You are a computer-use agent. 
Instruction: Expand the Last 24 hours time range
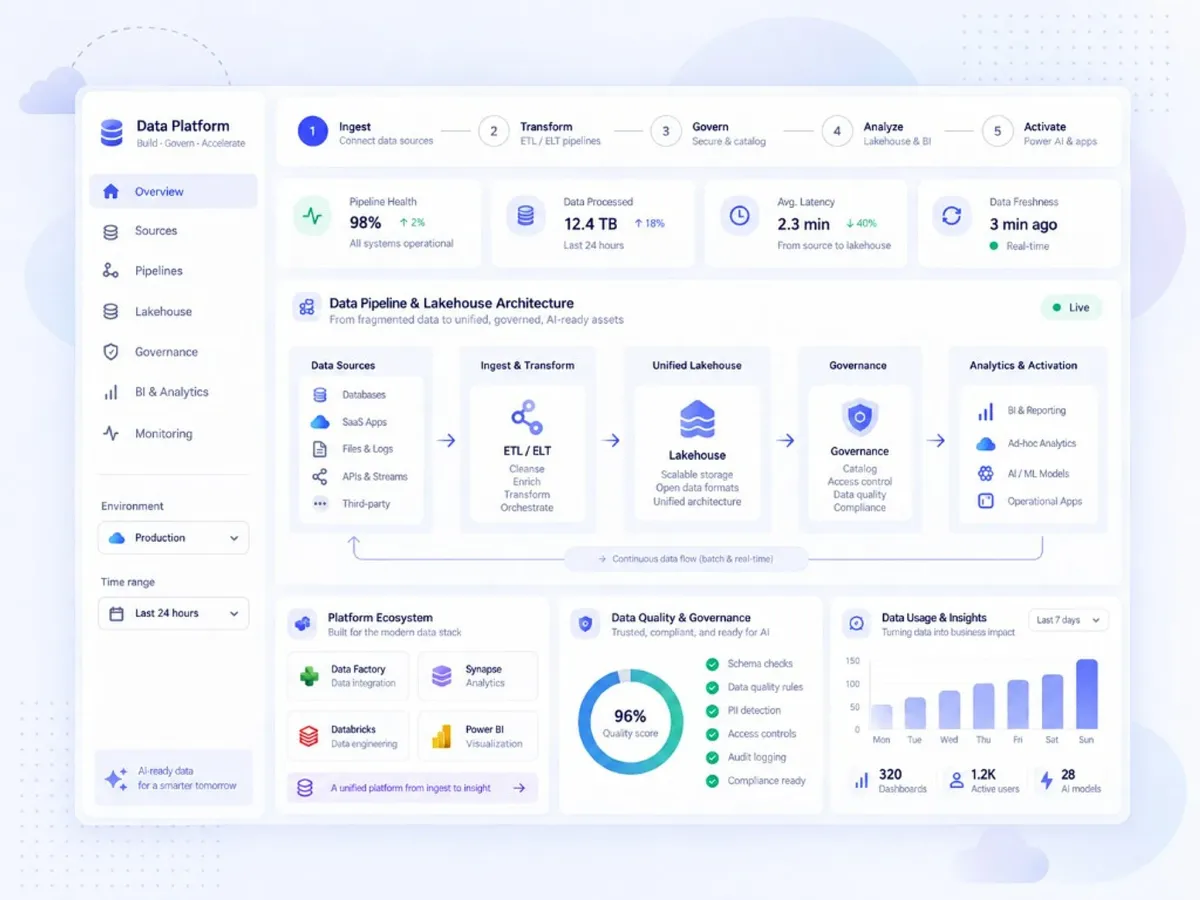173,613
